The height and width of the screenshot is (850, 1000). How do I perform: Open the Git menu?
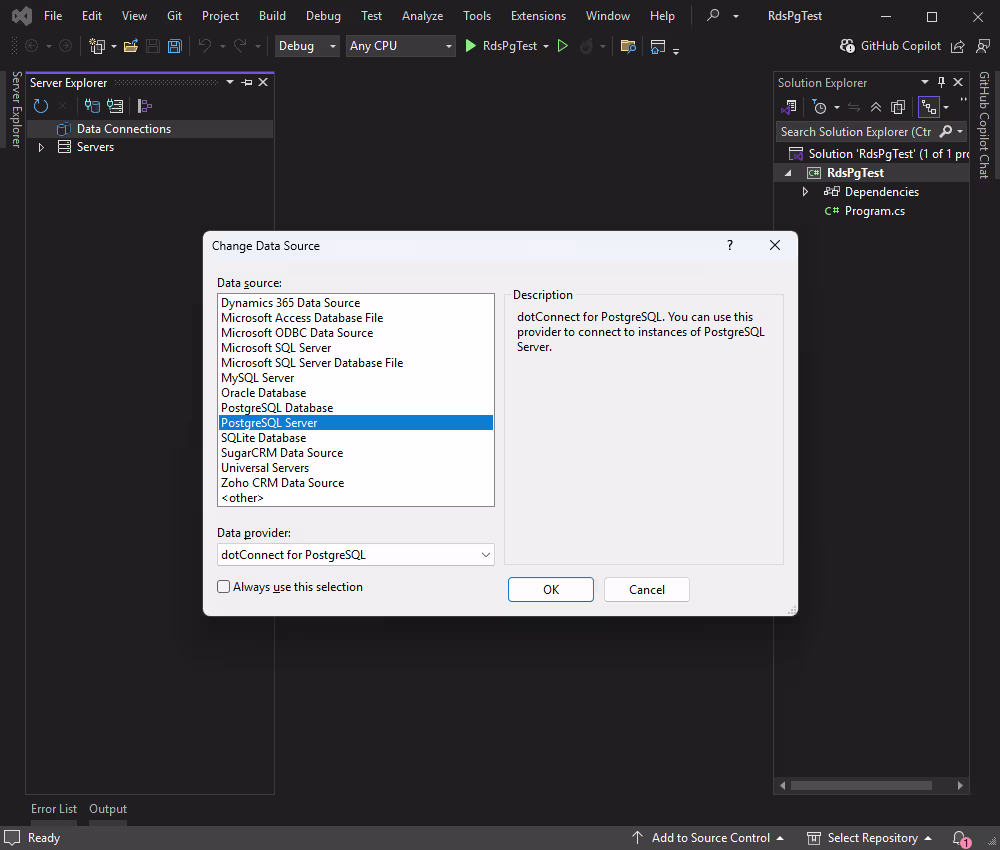click(x=174, y=15)
